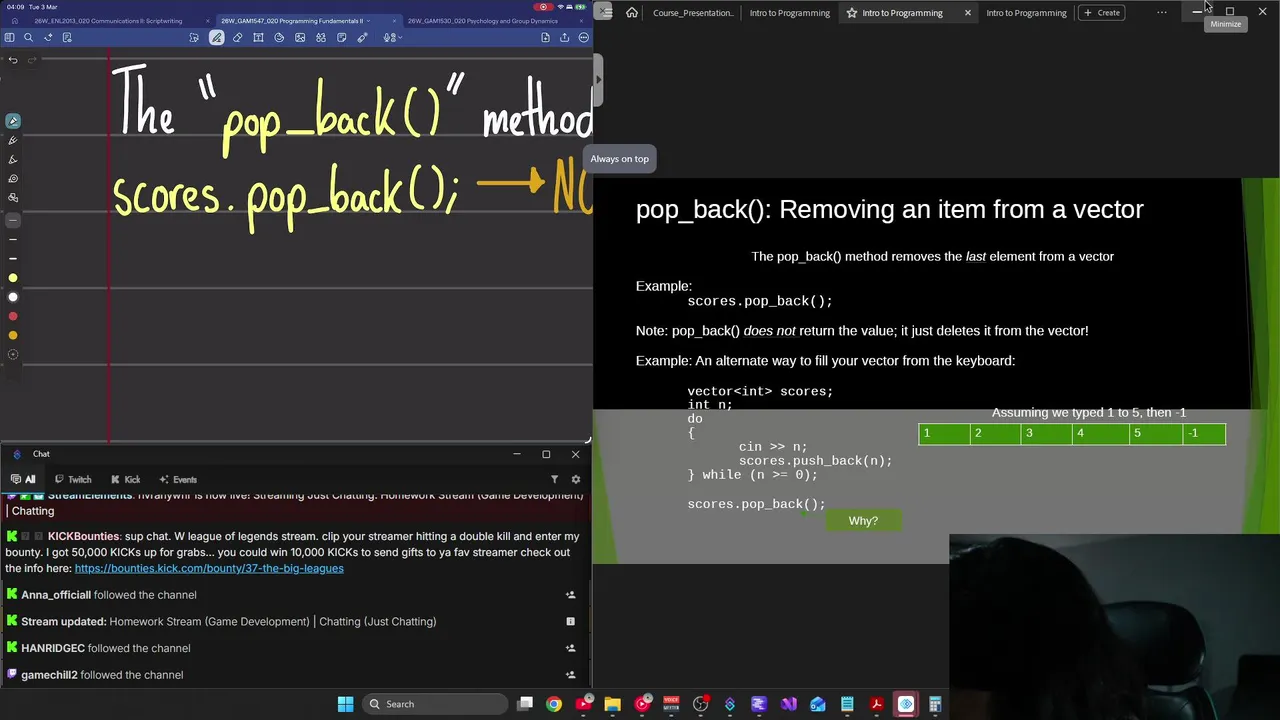Pick the red pen color

(13, 316)
